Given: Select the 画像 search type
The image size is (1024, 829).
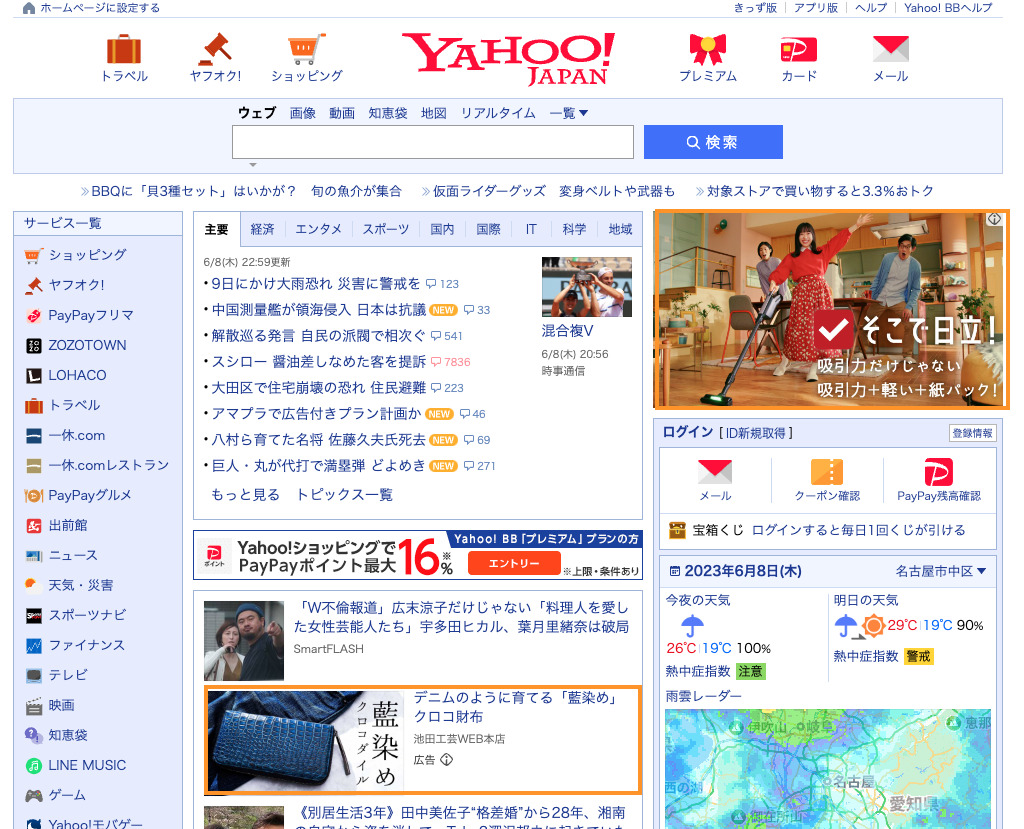Looking at the screenshot, I should (x=303, y=113).
